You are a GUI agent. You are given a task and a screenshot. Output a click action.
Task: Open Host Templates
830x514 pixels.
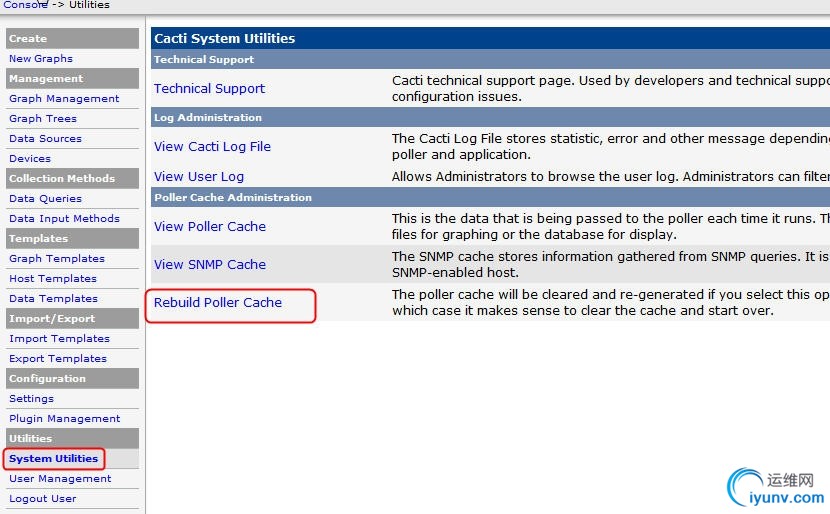(53, 278)
